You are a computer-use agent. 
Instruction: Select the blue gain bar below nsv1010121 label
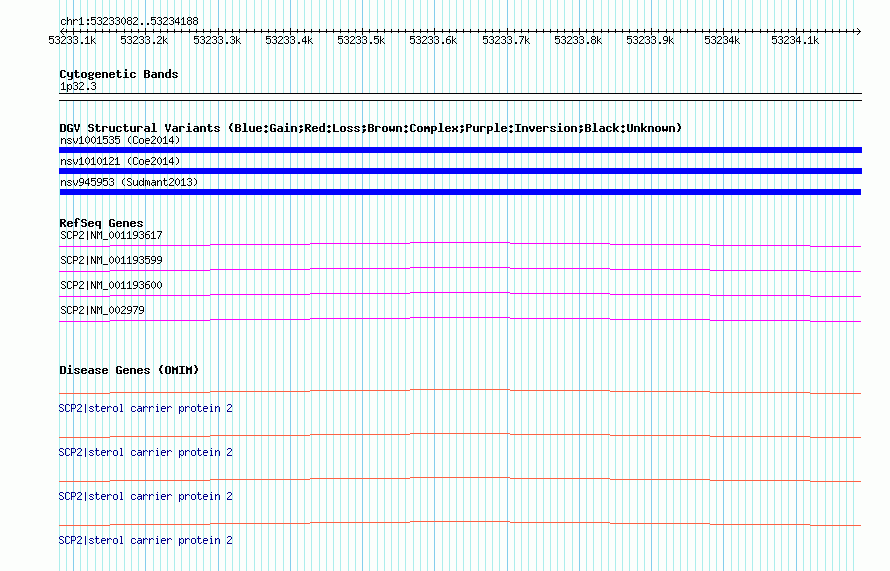460,171
